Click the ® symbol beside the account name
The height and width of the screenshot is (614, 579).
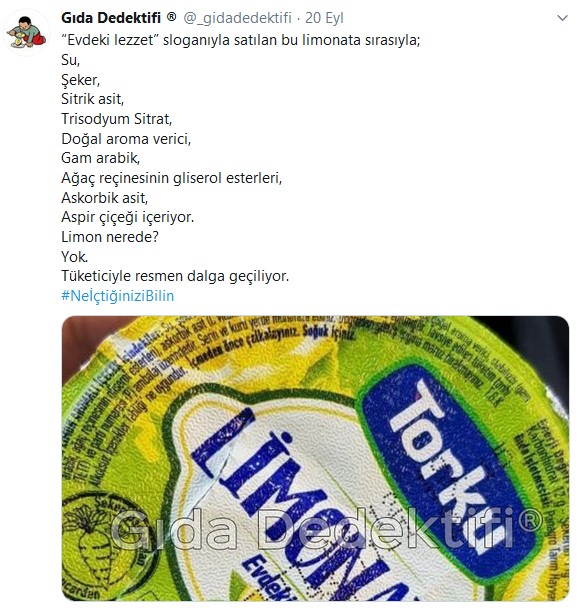click(171, 17)
